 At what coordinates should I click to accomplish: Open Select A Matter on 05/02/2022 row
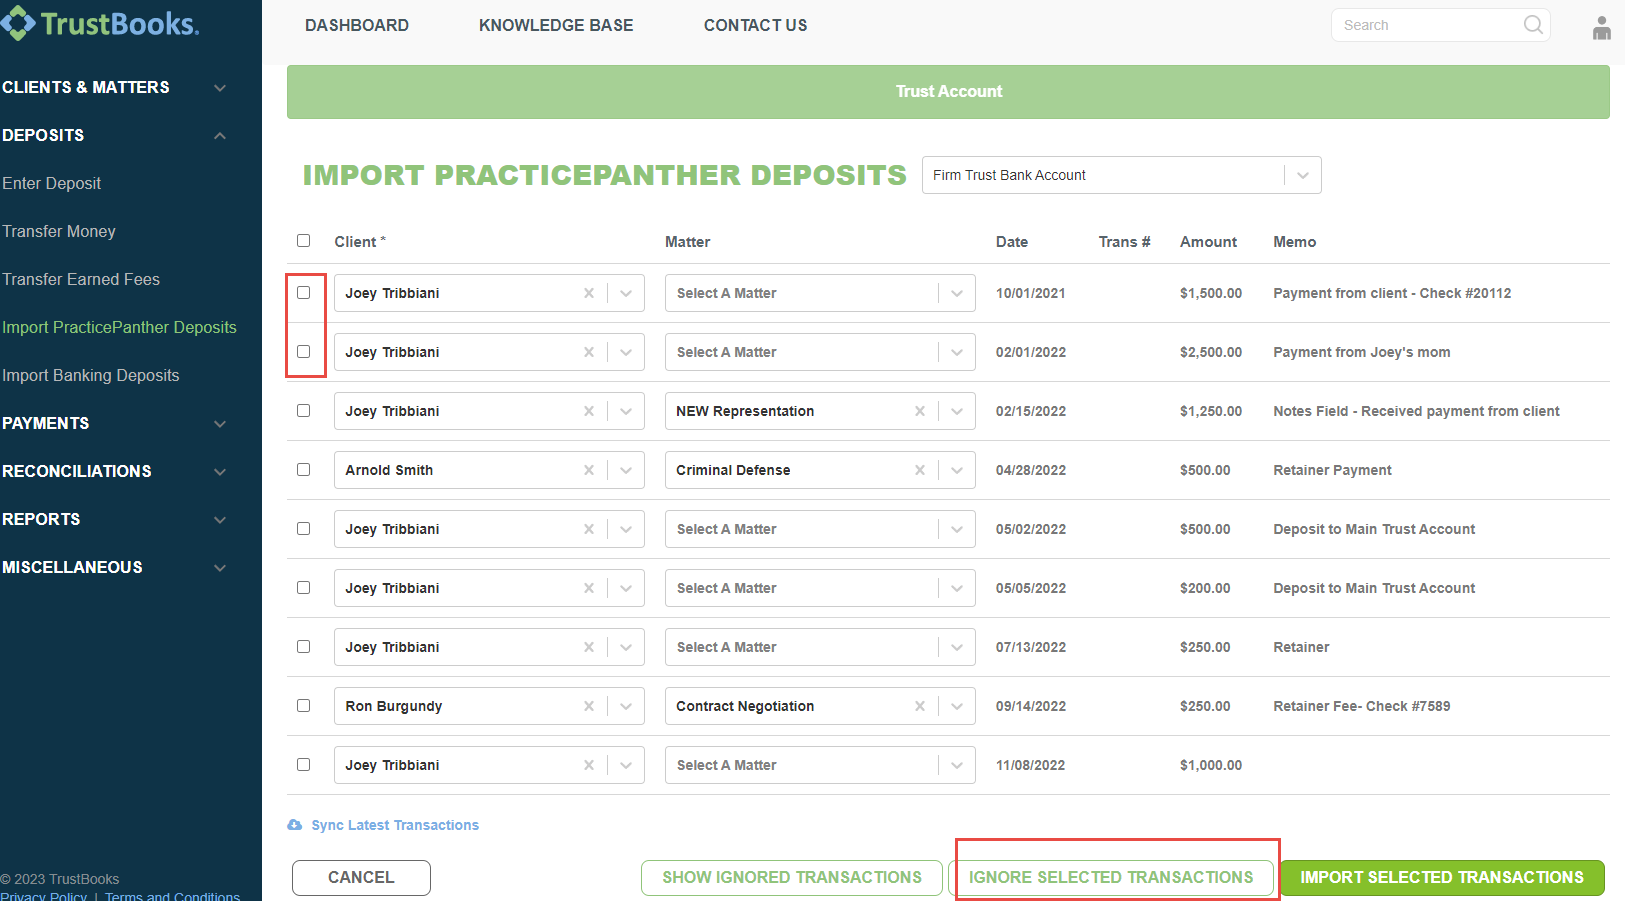pyautogui.click(x=820, y=529)
